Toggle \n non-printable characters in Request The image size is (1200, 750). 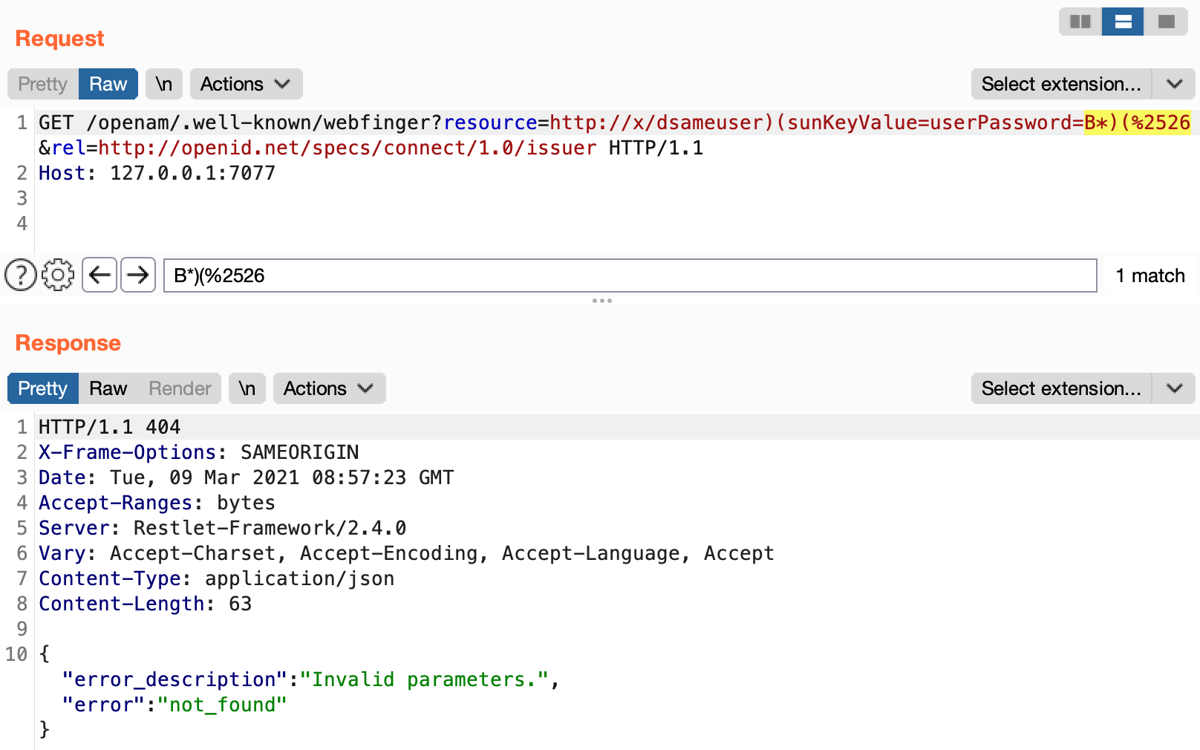[x=164, y=84]
